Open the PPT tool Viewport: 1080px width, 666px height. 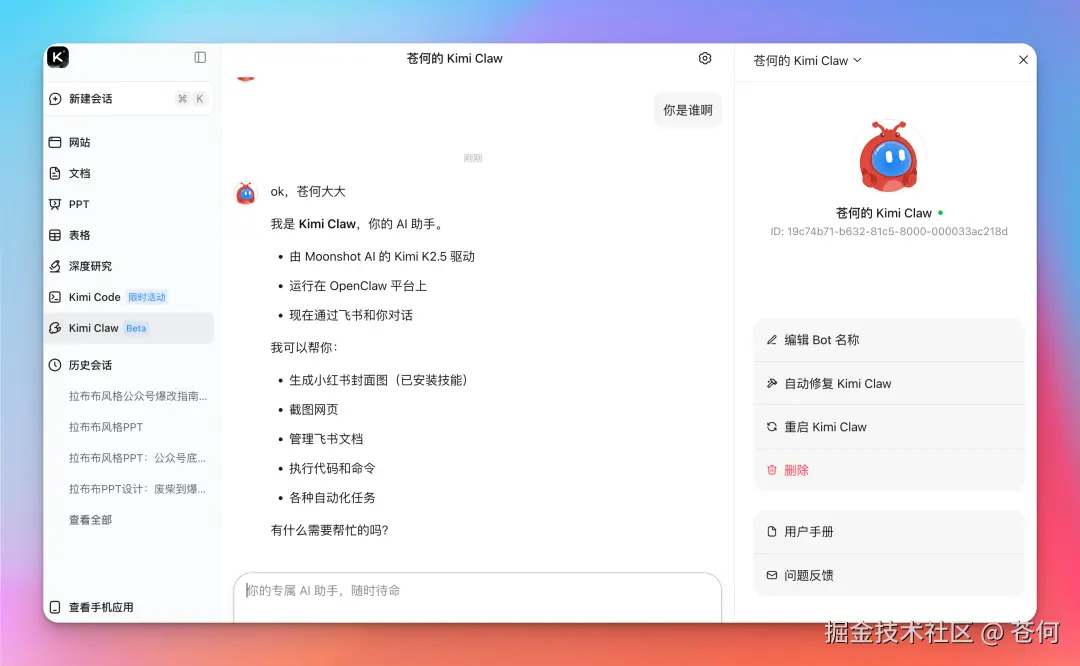tap(74, 204)
